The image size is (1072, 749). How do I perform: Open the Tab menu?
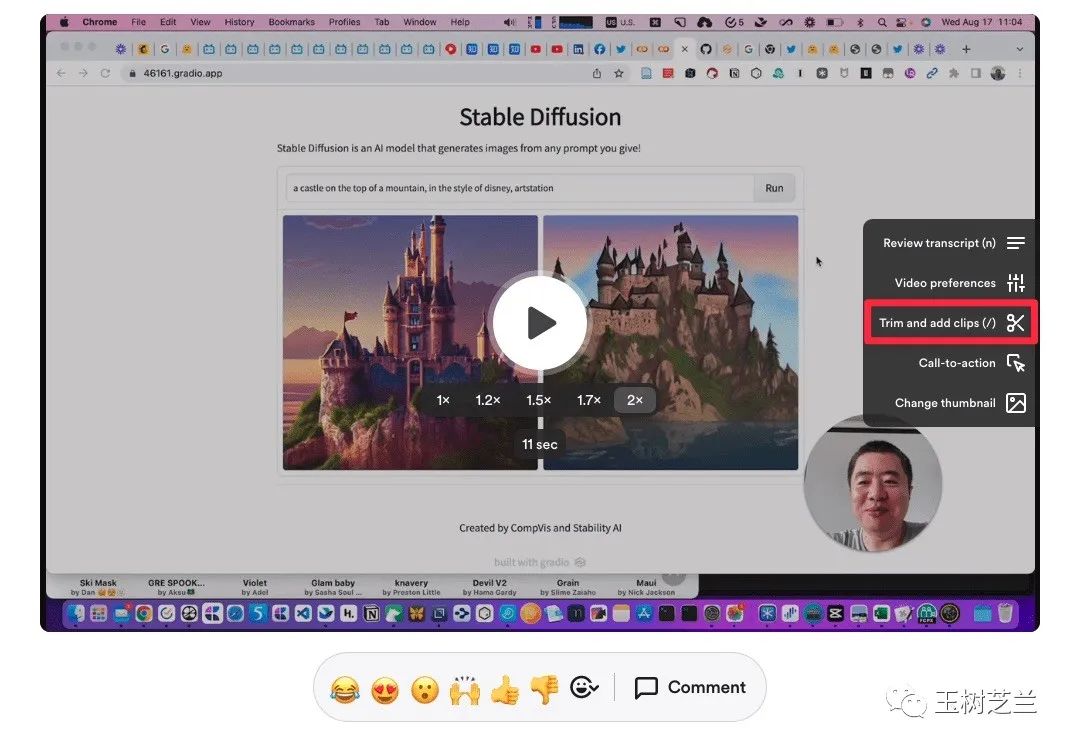(x=381, y=22)
